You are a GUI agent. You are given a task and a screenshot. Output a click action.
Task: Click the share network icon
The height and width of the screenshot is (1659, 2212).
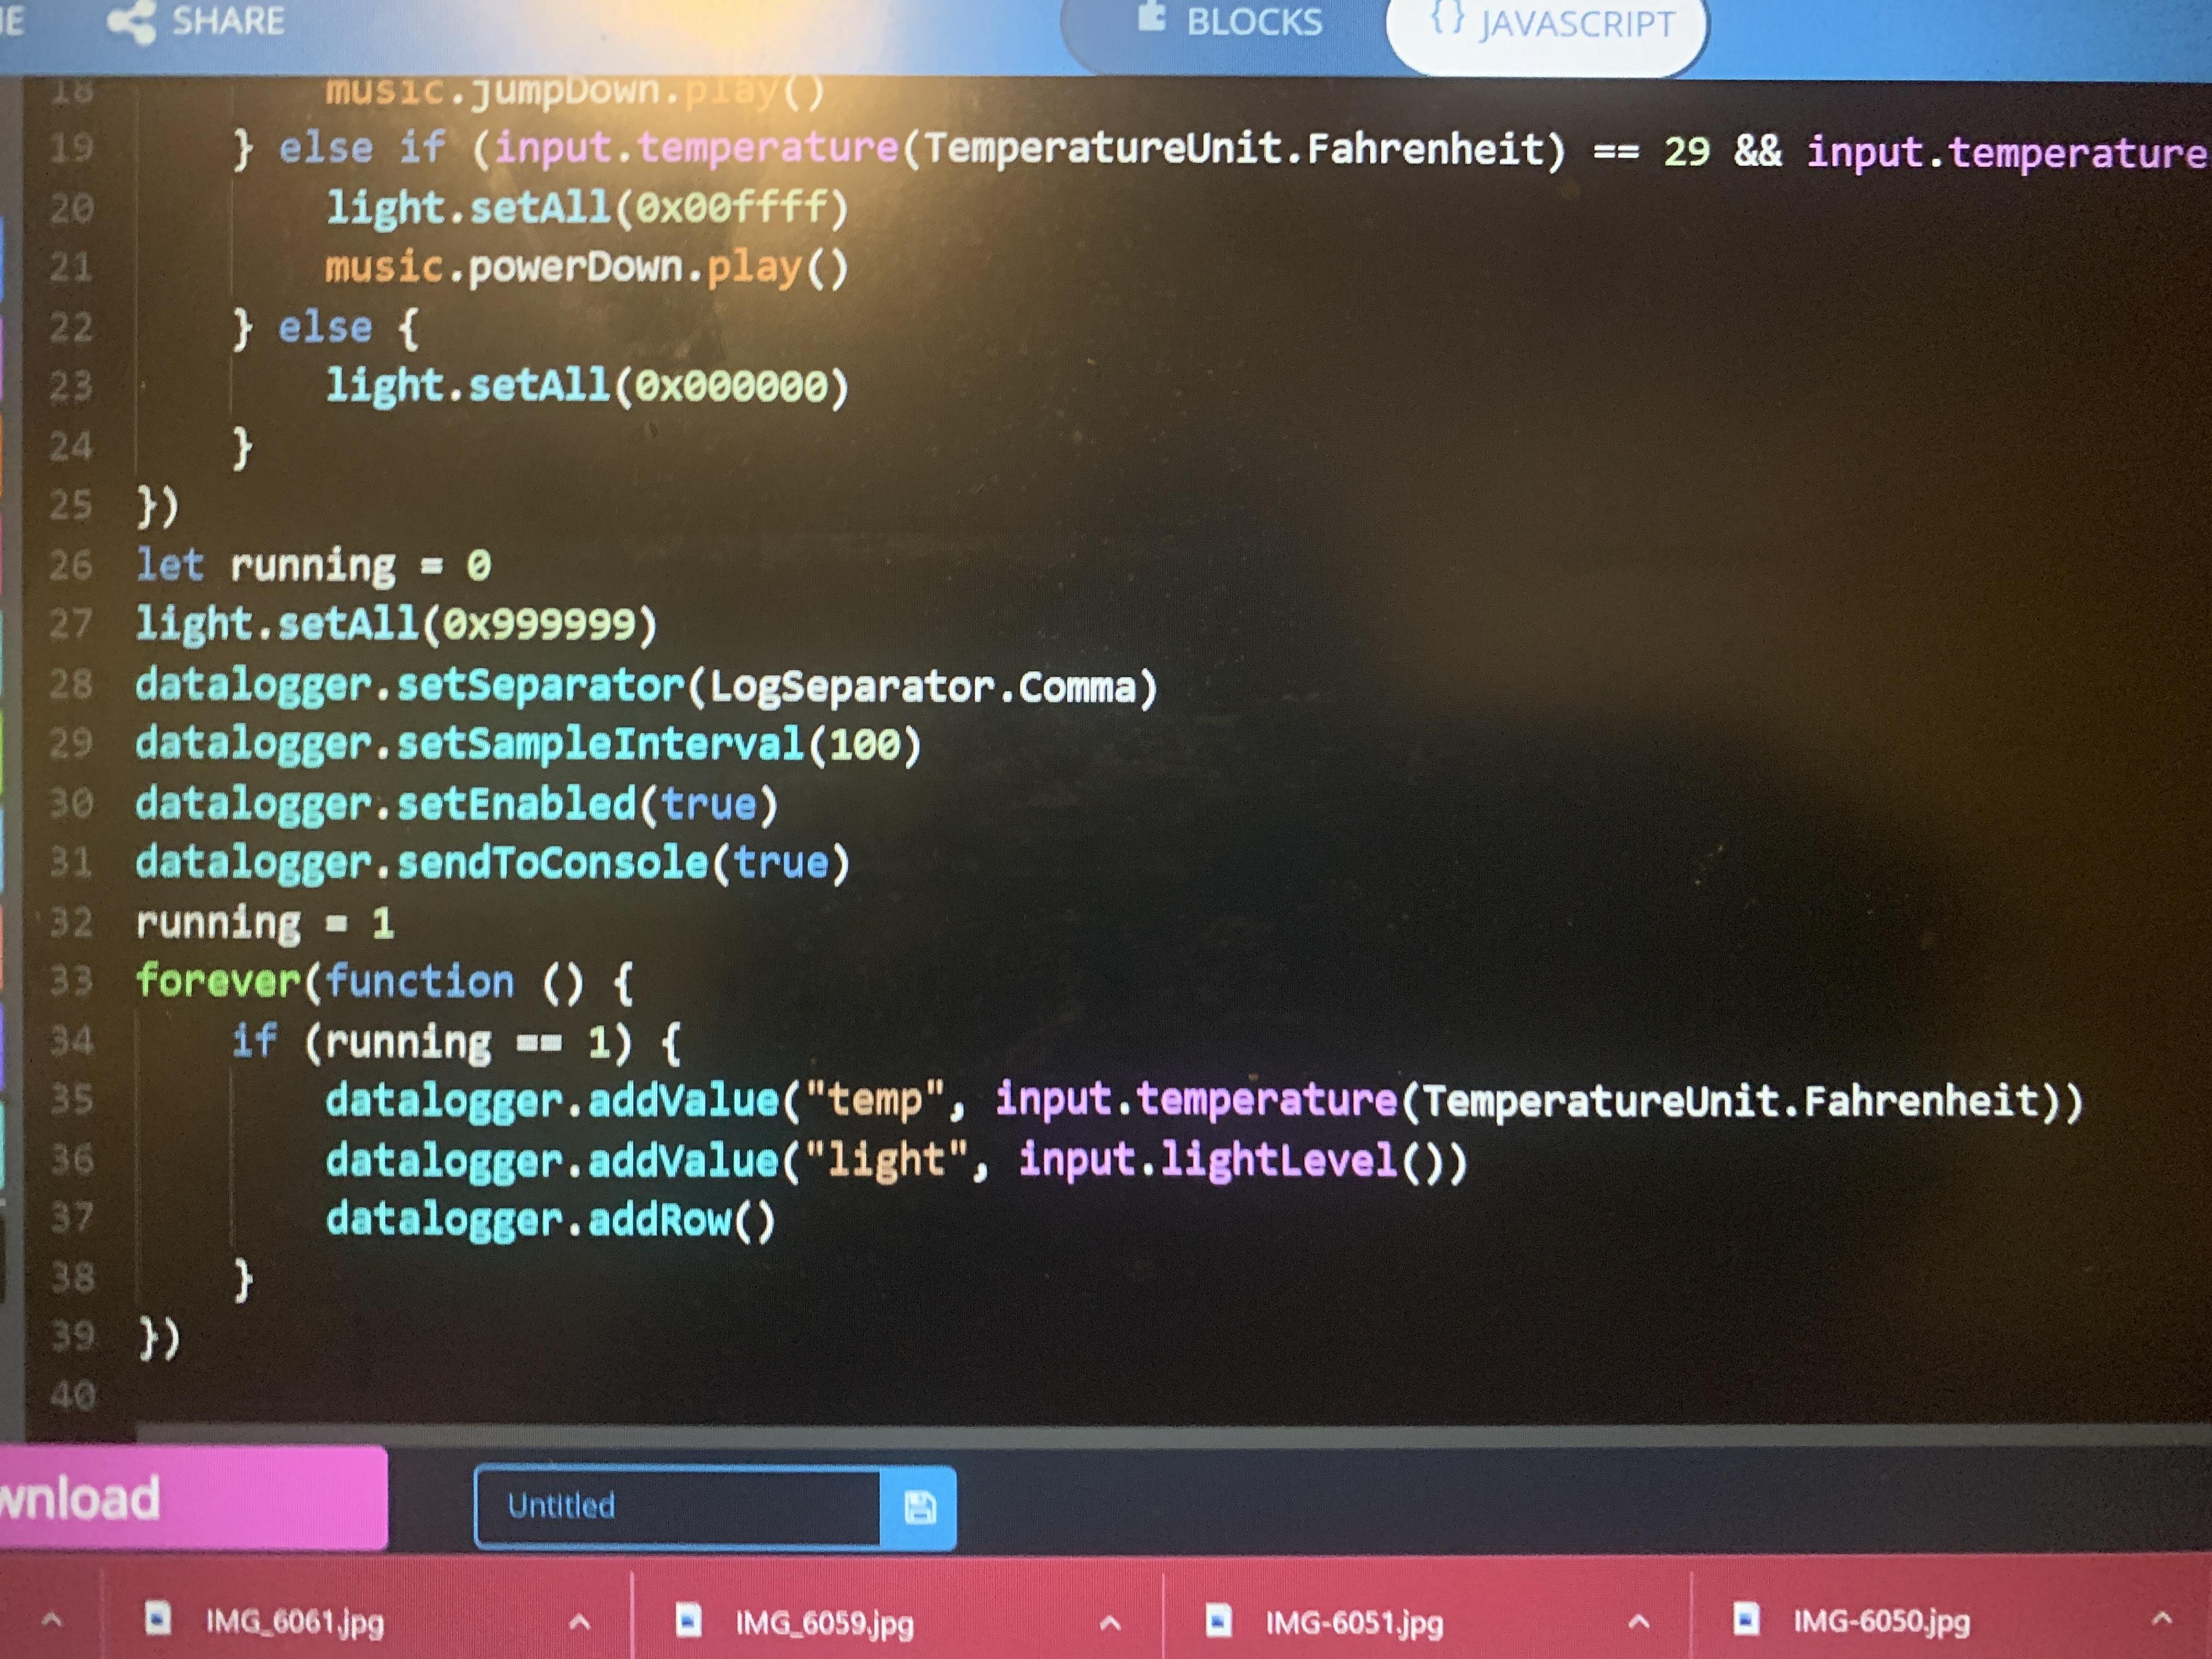(132, 22)
